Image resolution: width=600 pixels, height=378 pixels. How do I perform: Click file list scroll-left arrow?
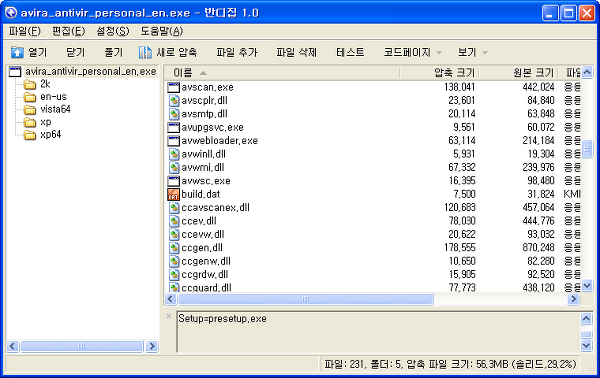coord(171,299)
